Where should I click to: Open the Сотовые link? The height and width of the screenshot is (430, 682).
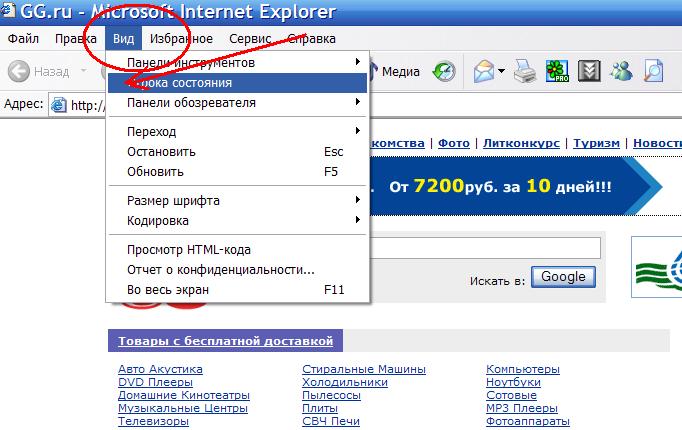(511, 395)
